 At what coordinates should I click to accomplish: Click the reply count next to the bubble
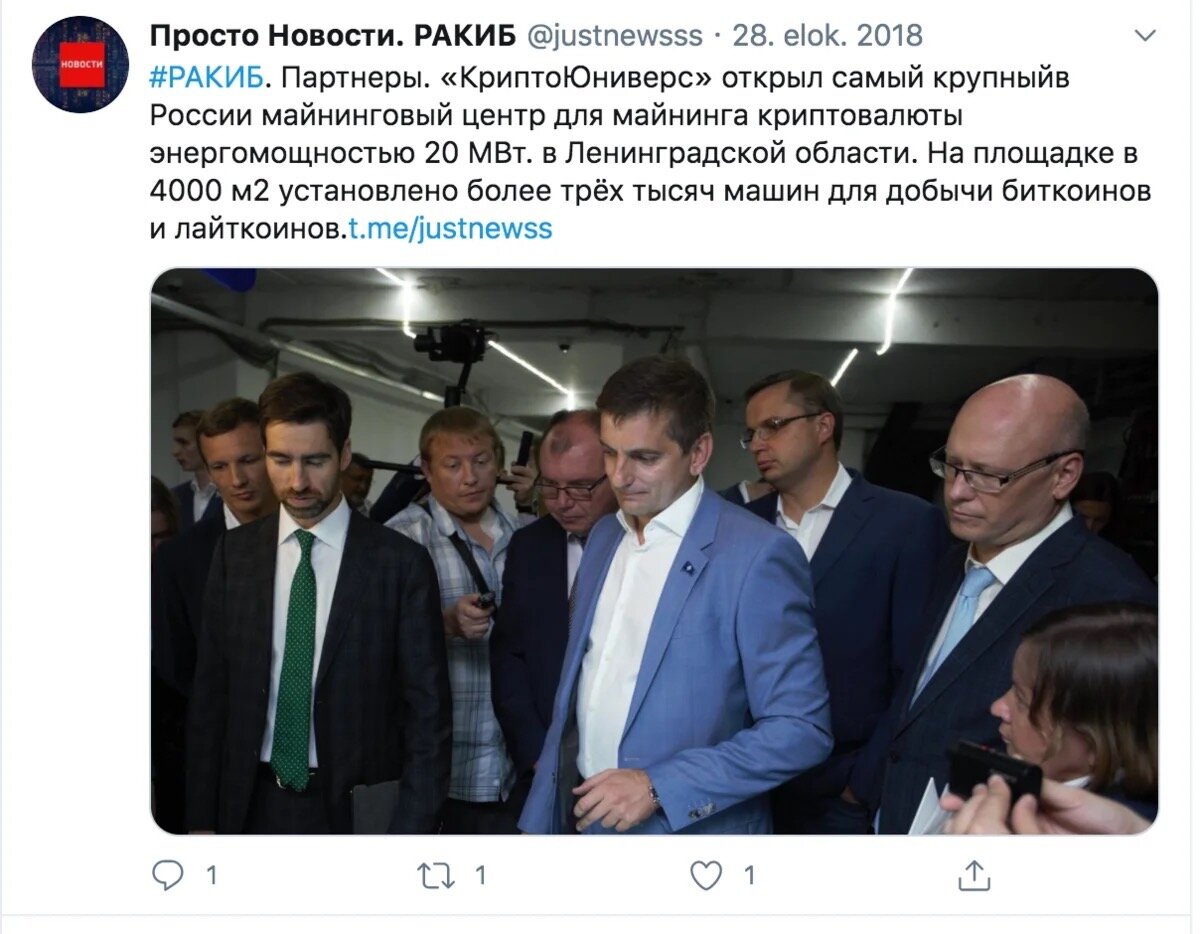[x=211, y=876]
